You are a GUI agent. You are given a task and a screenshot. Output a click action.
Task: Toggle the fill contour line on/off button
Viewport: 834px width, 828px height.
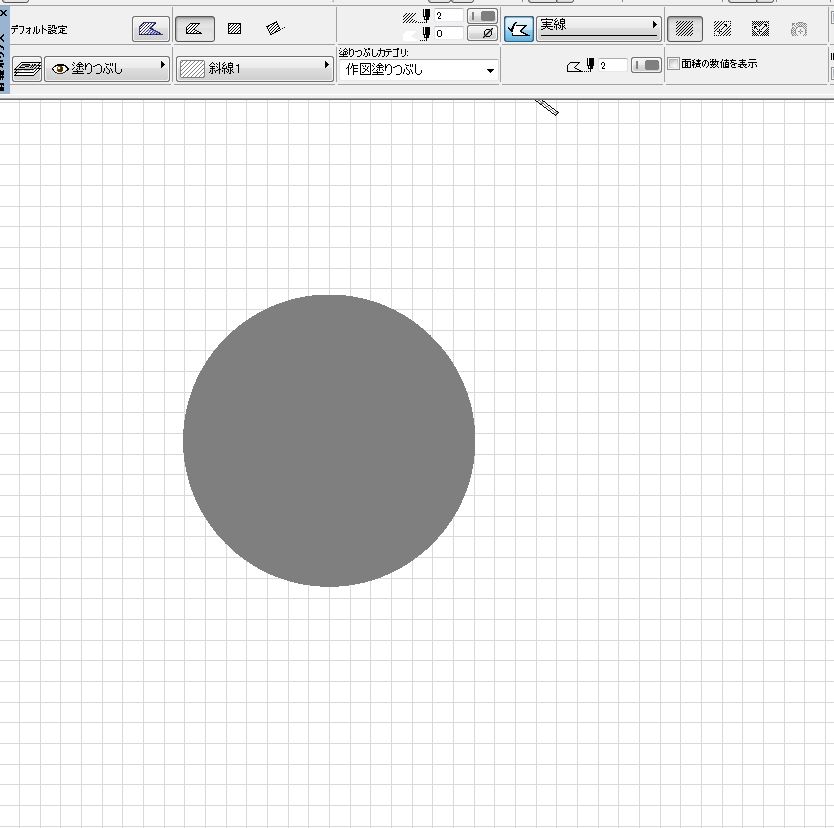click(x=519, y=29)
